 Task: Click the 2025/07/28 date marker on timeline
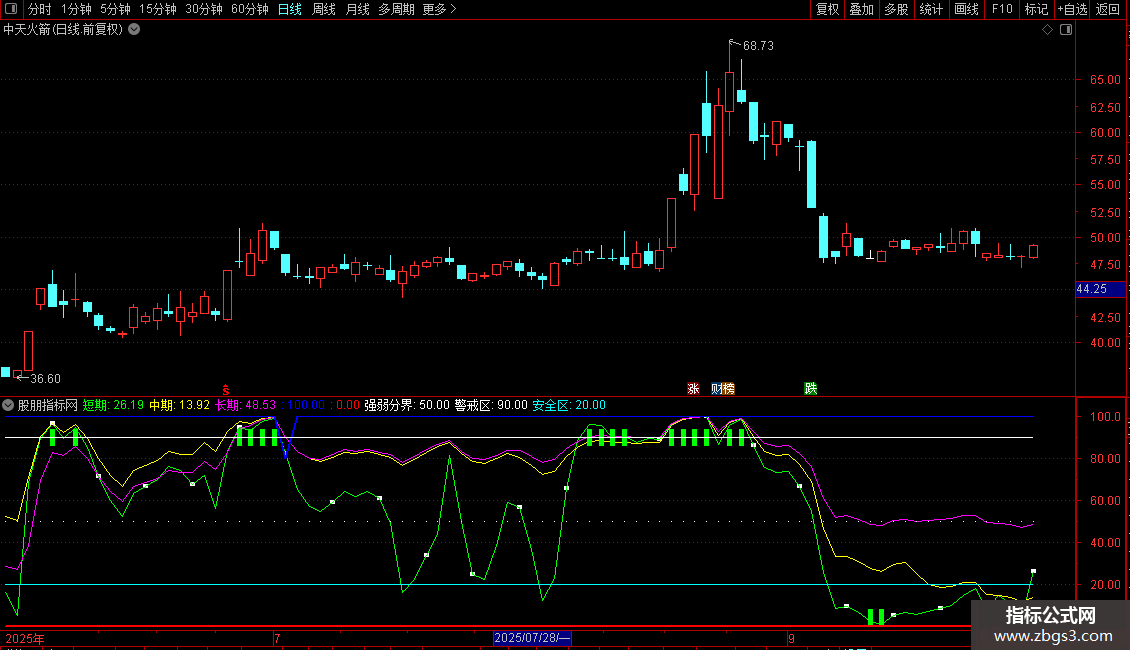533,638
